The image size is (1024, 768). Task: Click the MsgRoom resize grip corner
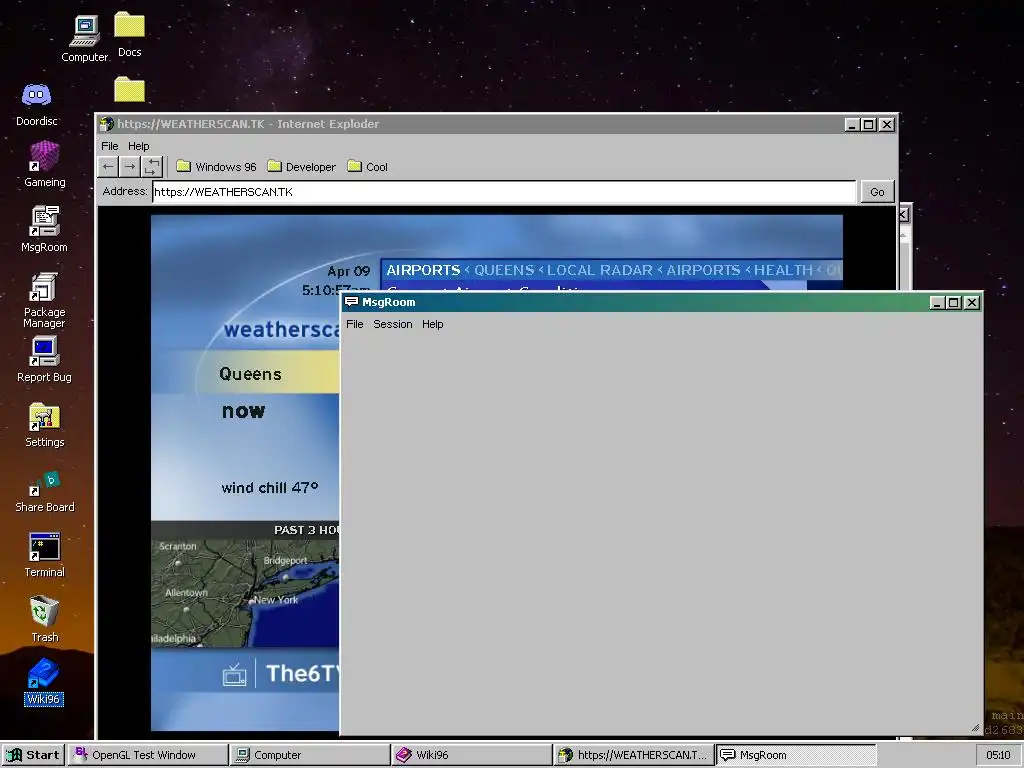975,728
